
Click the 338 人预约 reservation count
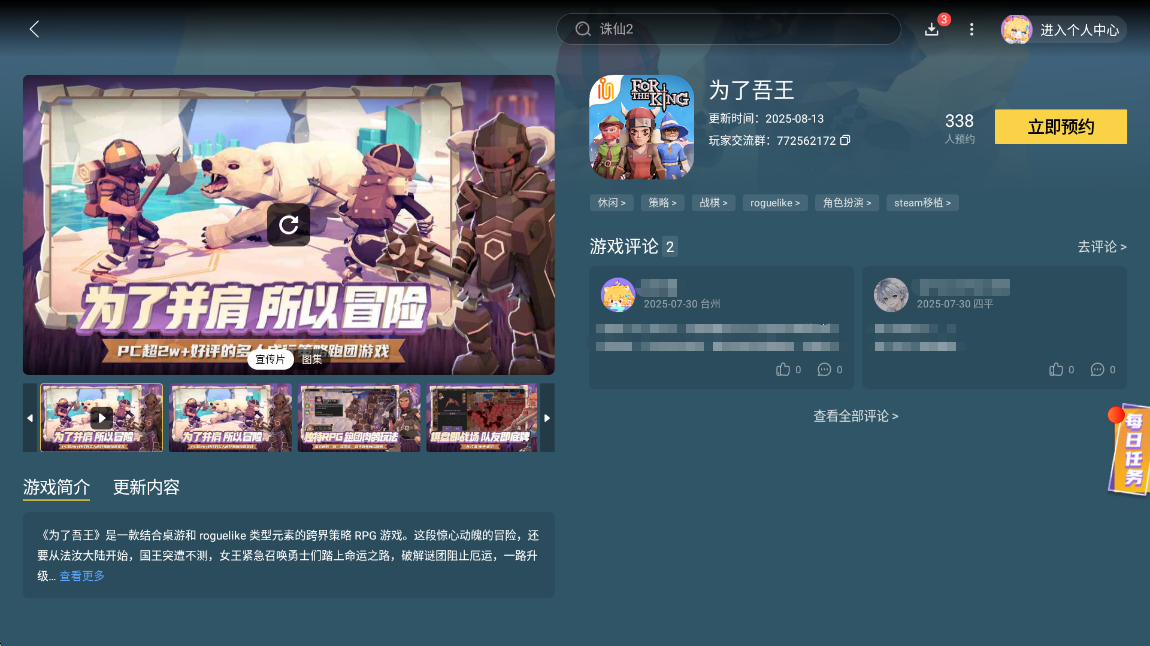click(959, 128)
